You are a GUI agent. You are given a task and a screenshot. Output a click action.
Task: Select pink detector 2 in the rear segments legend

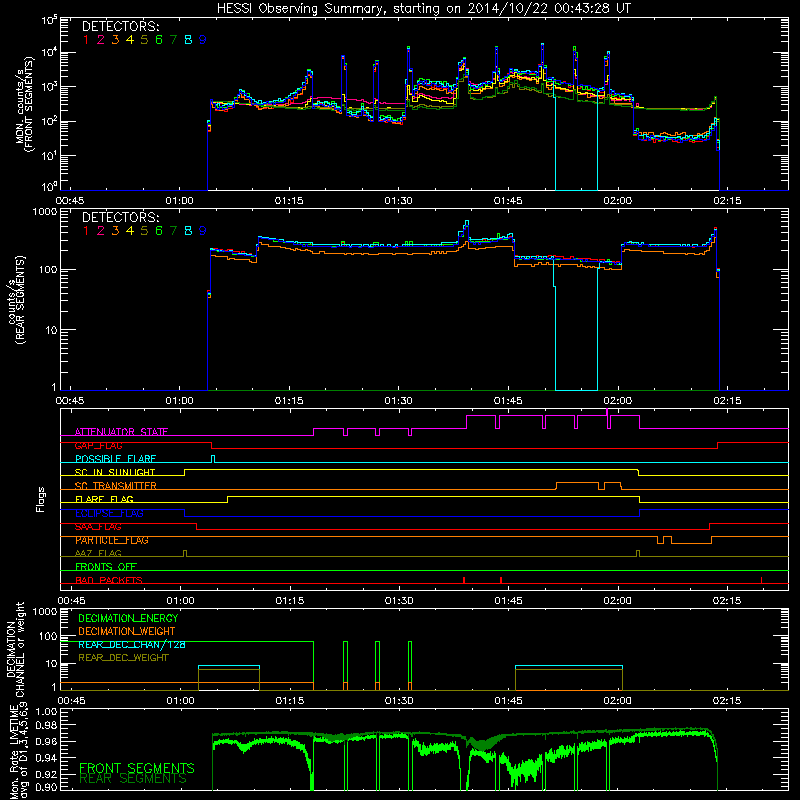[x=101, y=231]
